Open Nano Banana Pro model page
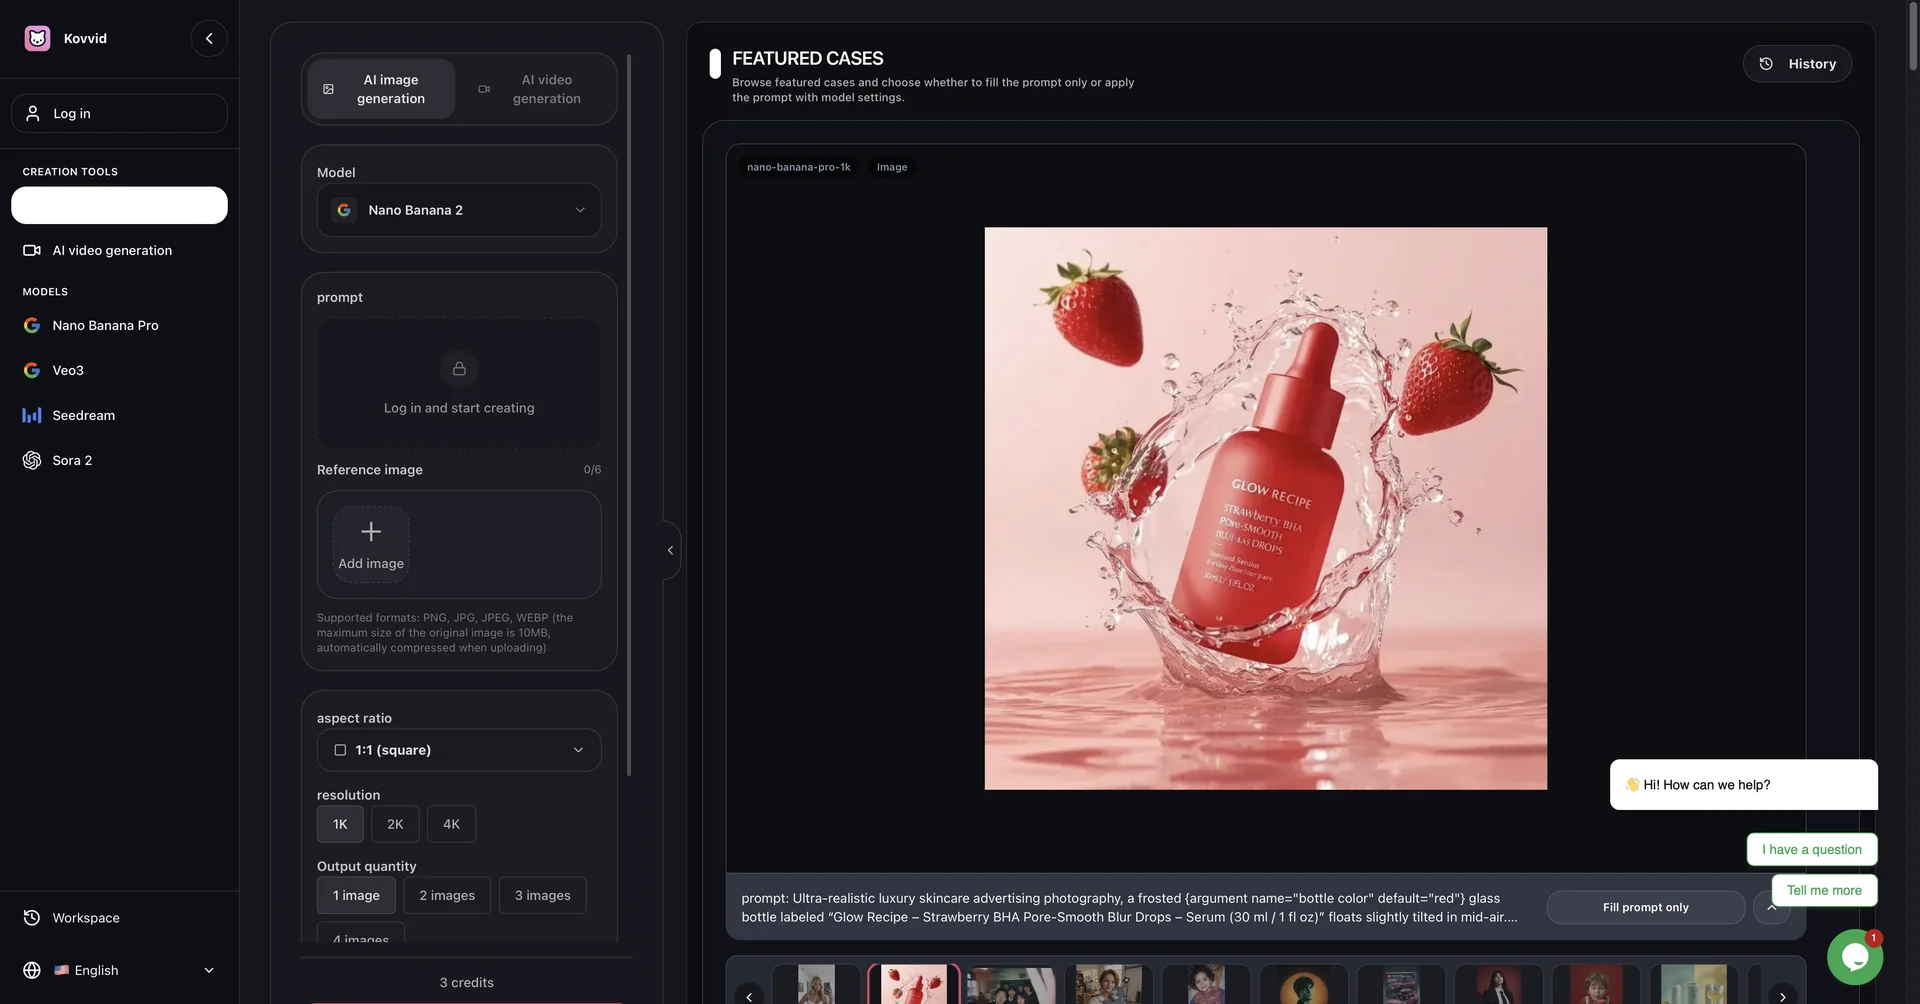This screenshot has height=1004, width=1920. click(105, 325)
